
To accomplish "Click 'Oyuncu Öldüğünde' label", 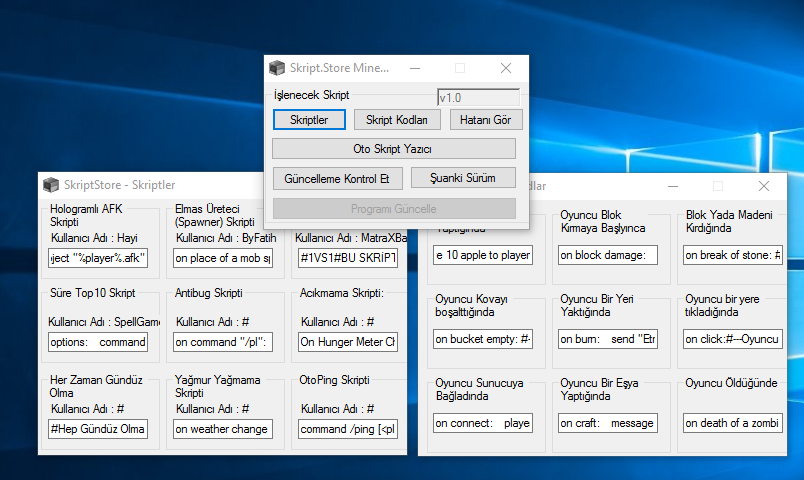I will pos(731,383).
